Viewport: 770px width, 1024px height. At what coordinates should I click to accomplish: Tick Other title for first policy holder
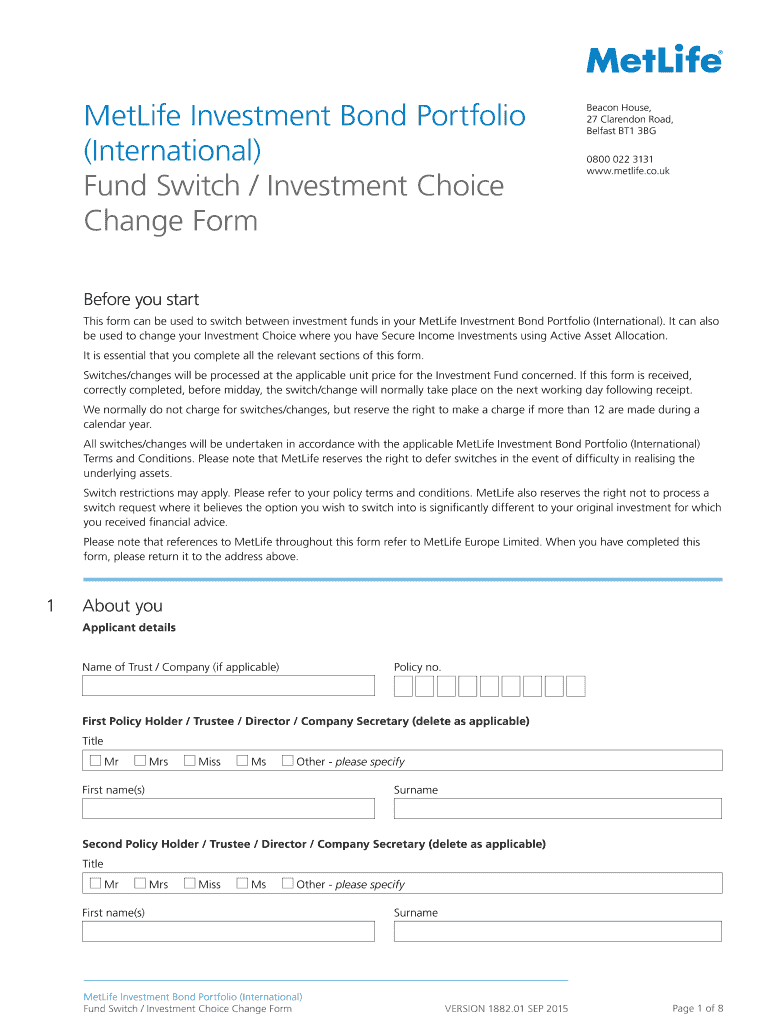point(287,761)
